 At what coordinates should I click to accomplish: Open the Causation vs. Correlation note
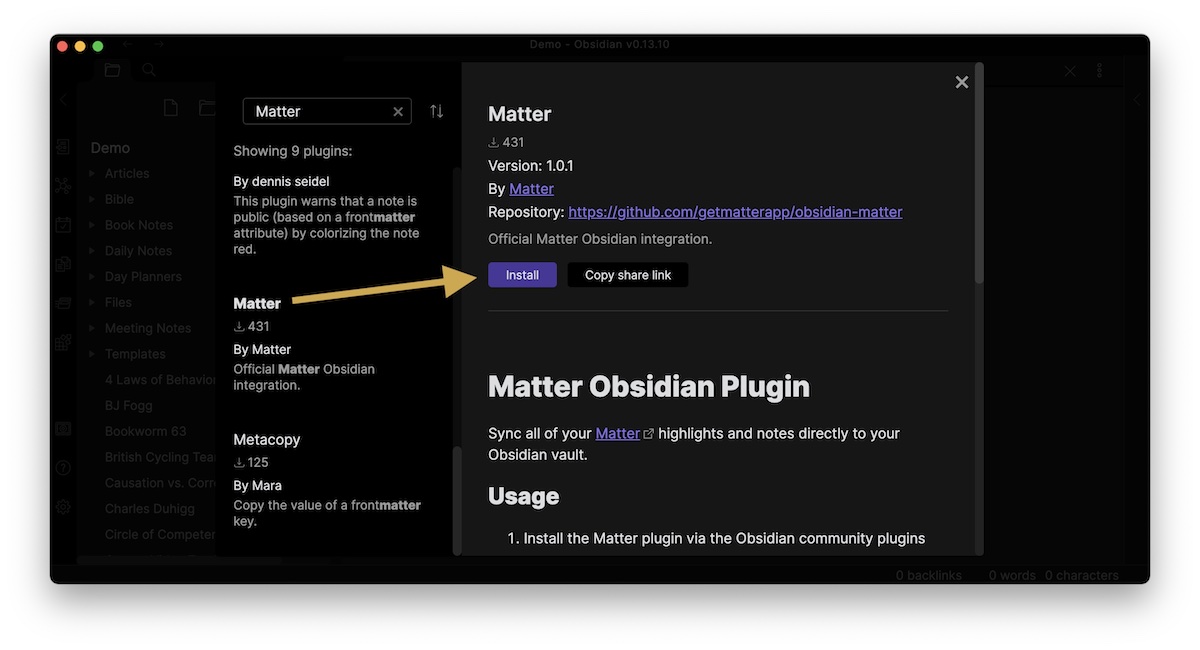(160, 483)
